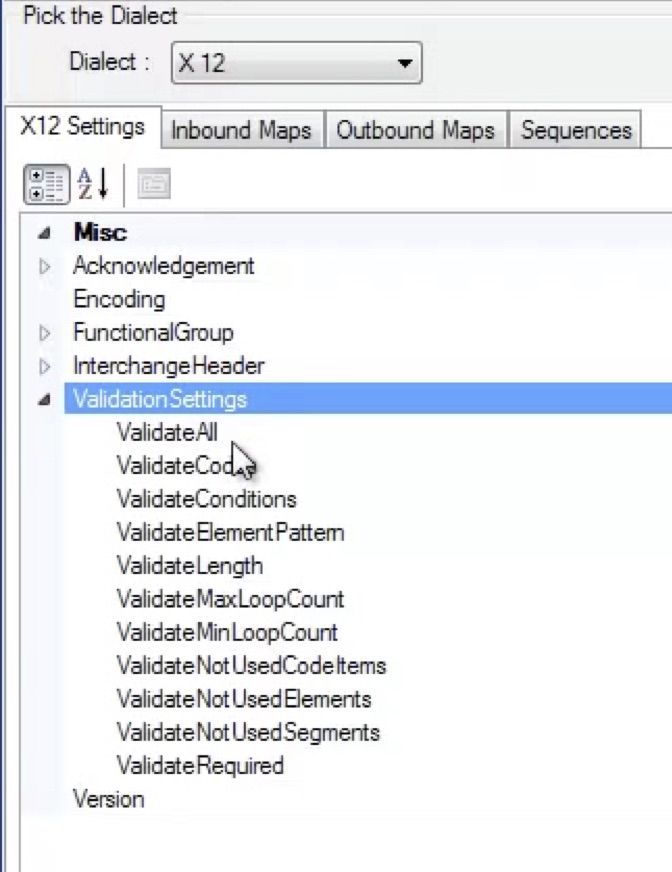This screenshot has height=872, width=672.
Task: Click the Alphabetical sort icon
Action: coord(93,184)
